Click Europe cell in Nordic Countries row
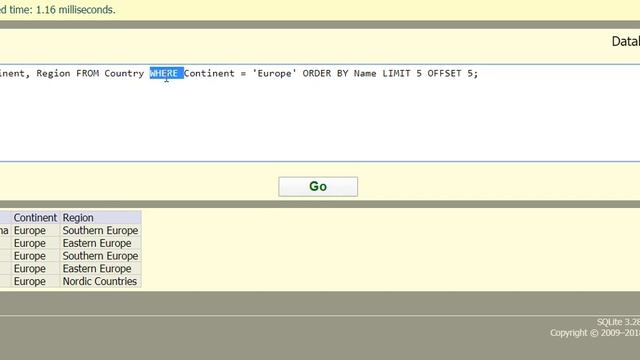640x360 pixels. pos(36,281)
